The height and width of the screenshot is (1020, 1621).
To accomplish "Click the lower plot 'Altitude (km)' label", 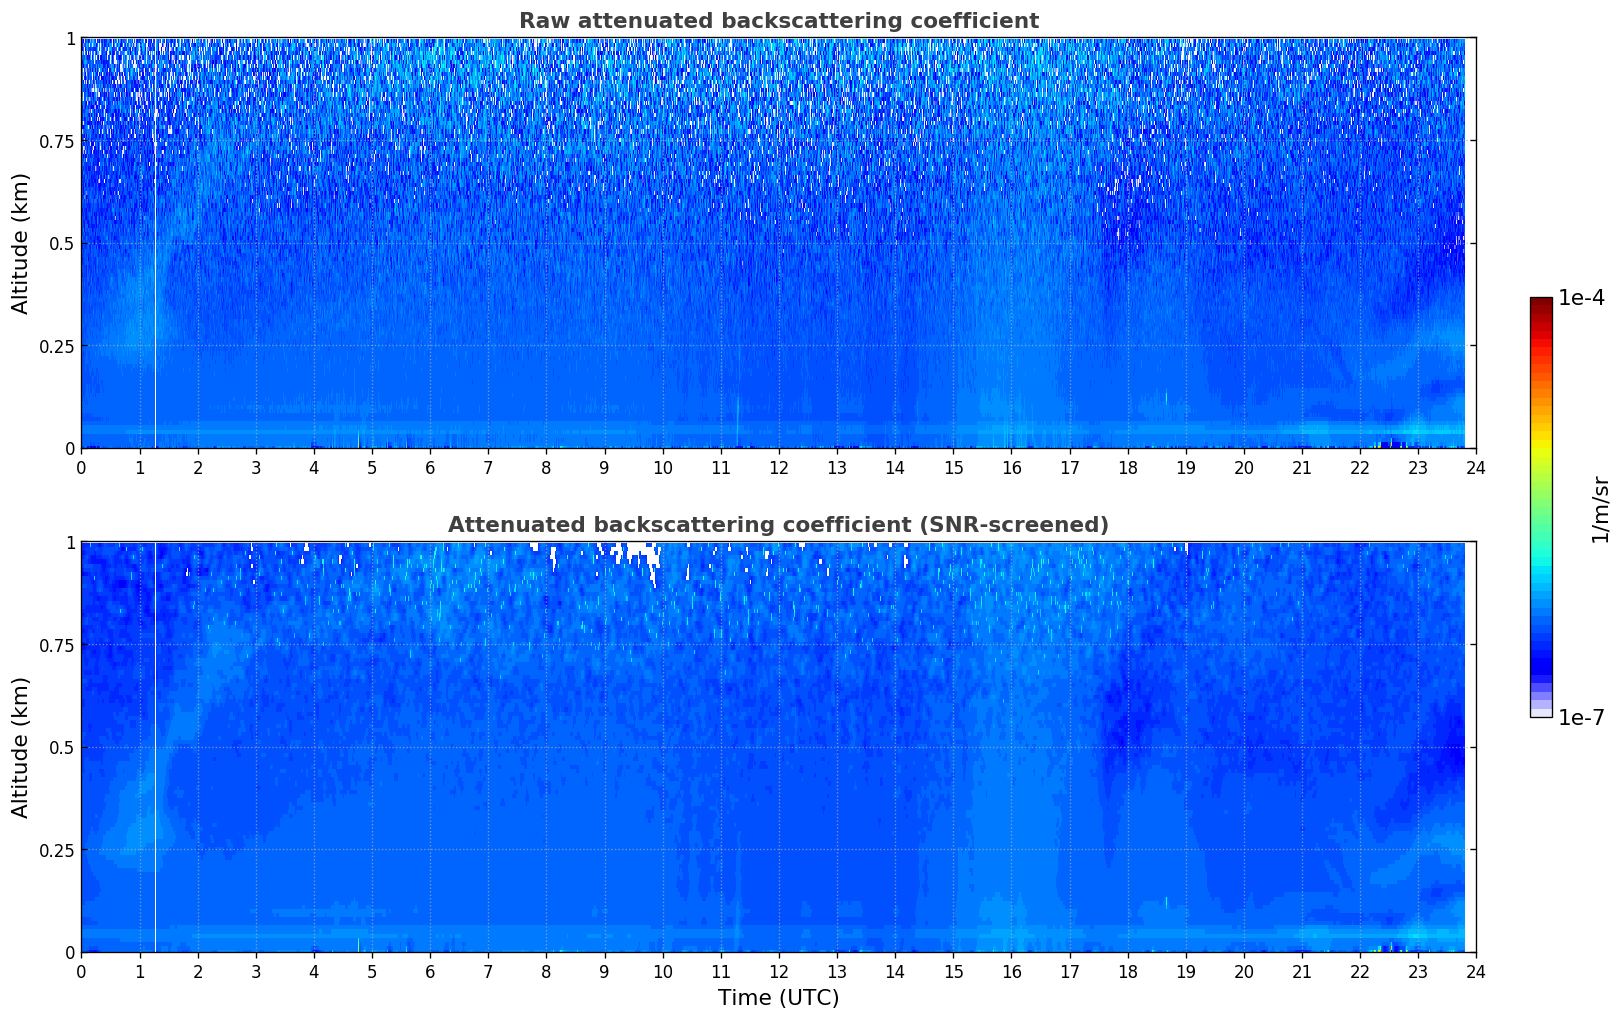I will (21, 747).
